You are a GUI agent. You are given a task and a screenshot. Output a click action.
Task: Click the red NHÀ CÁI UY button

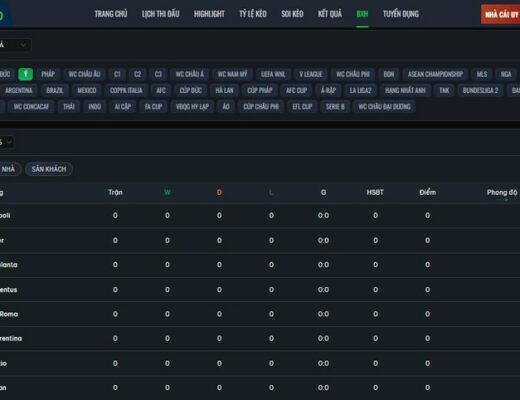[500, 14]
